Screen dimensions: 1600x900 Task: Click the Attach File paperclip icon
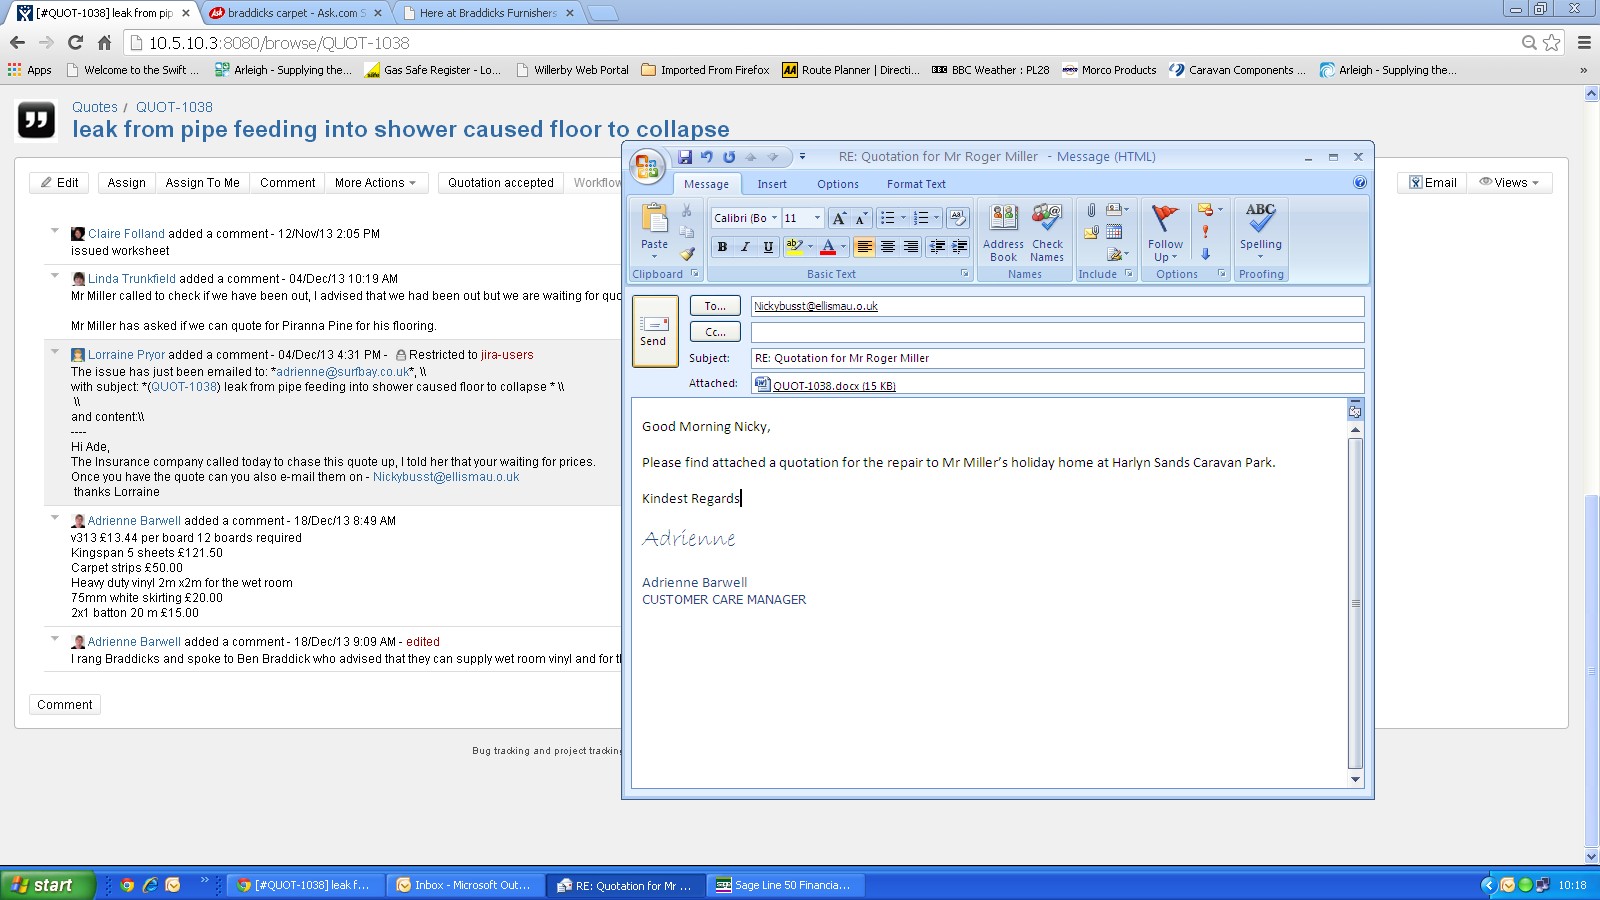[x=1091, y=210]
